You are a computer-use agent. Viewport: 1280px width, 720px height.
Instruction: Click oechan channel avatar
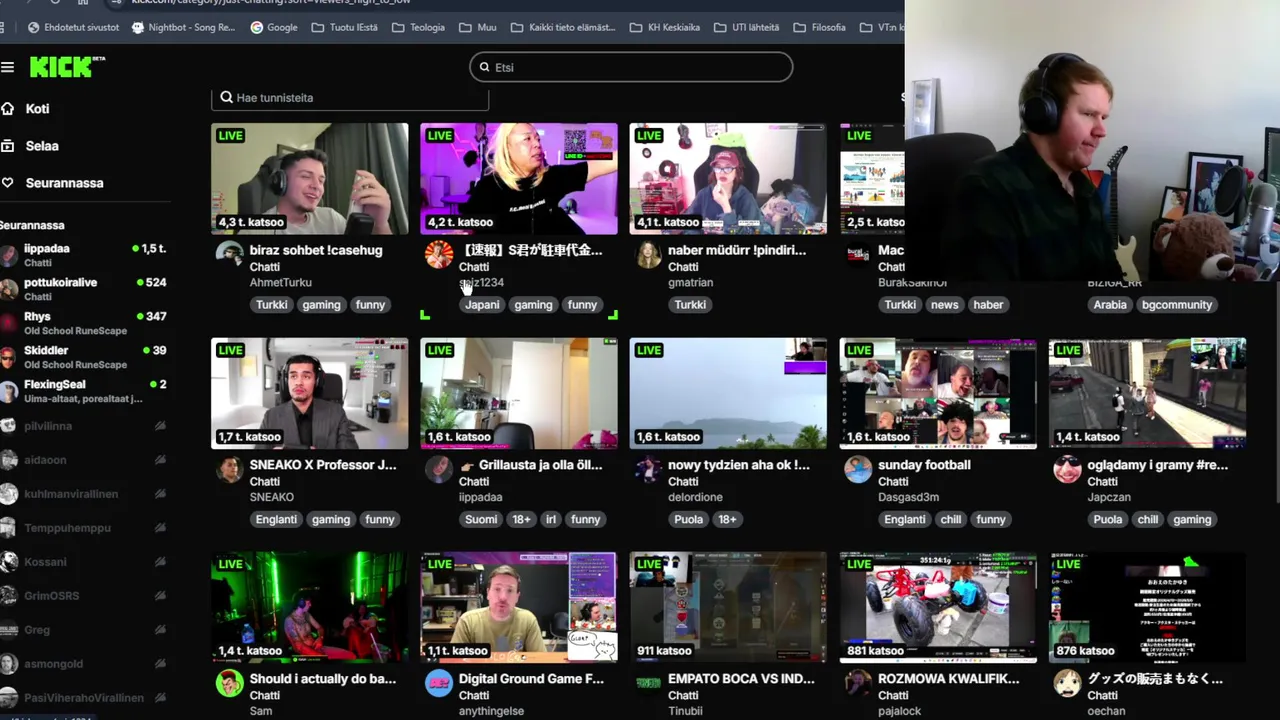1067,683
